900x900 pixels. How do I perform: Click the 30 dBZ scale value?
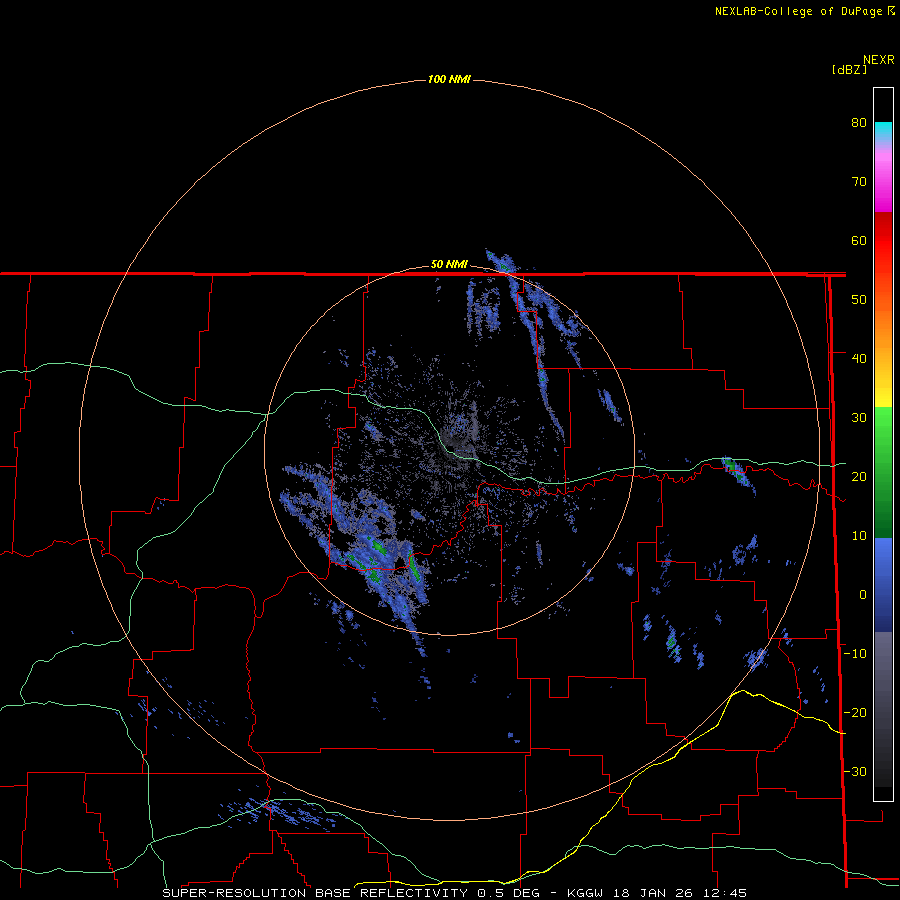859,418
